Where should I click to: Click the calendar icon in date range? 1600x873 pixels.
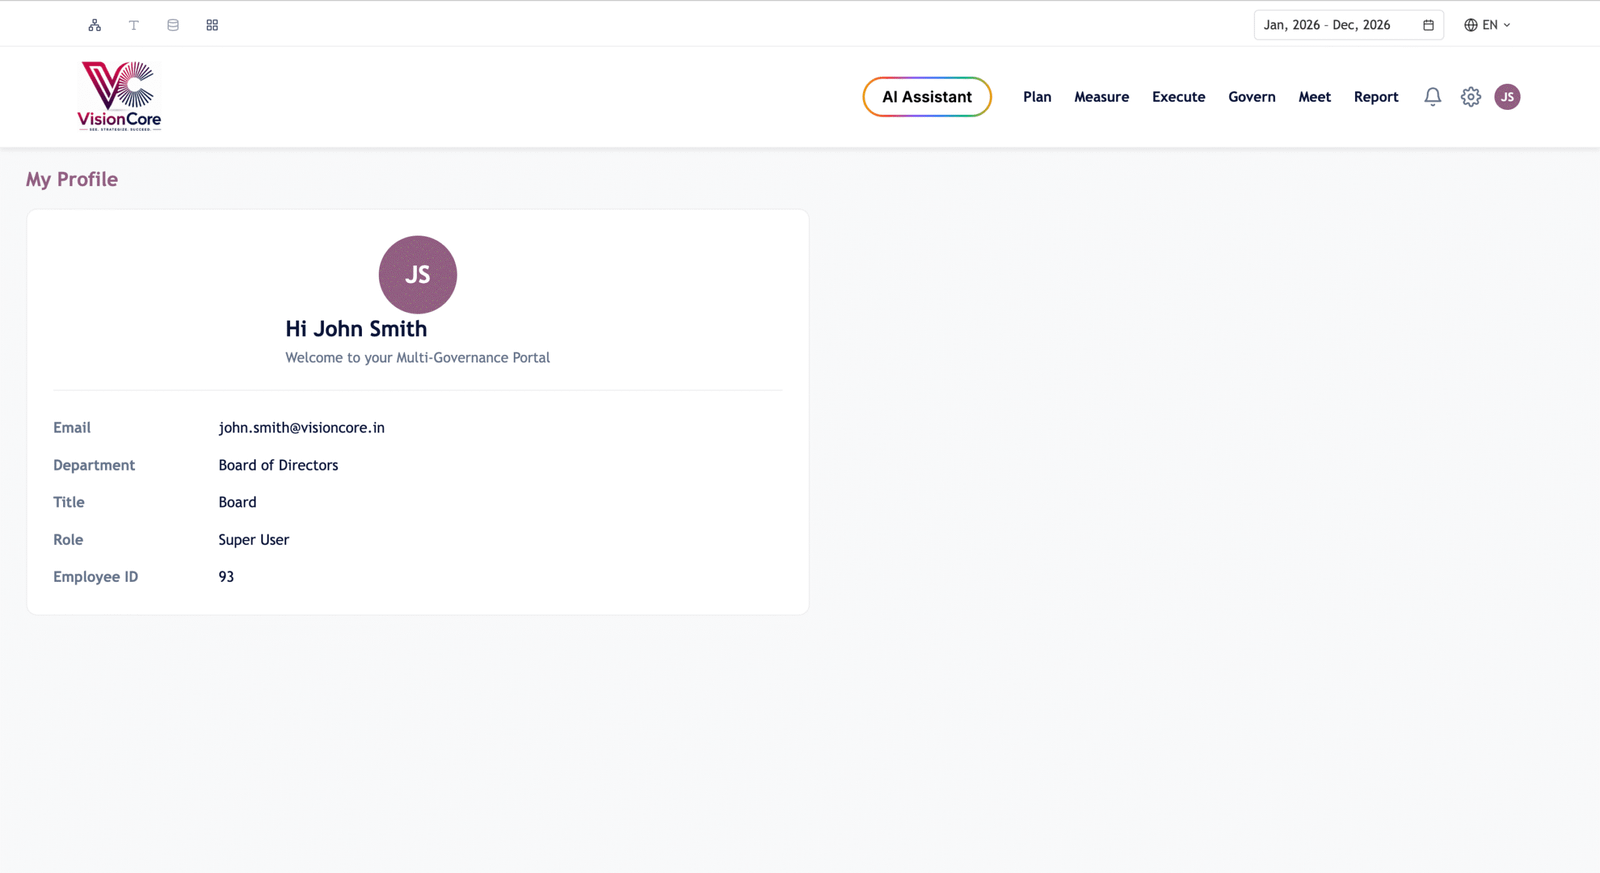1428,25
